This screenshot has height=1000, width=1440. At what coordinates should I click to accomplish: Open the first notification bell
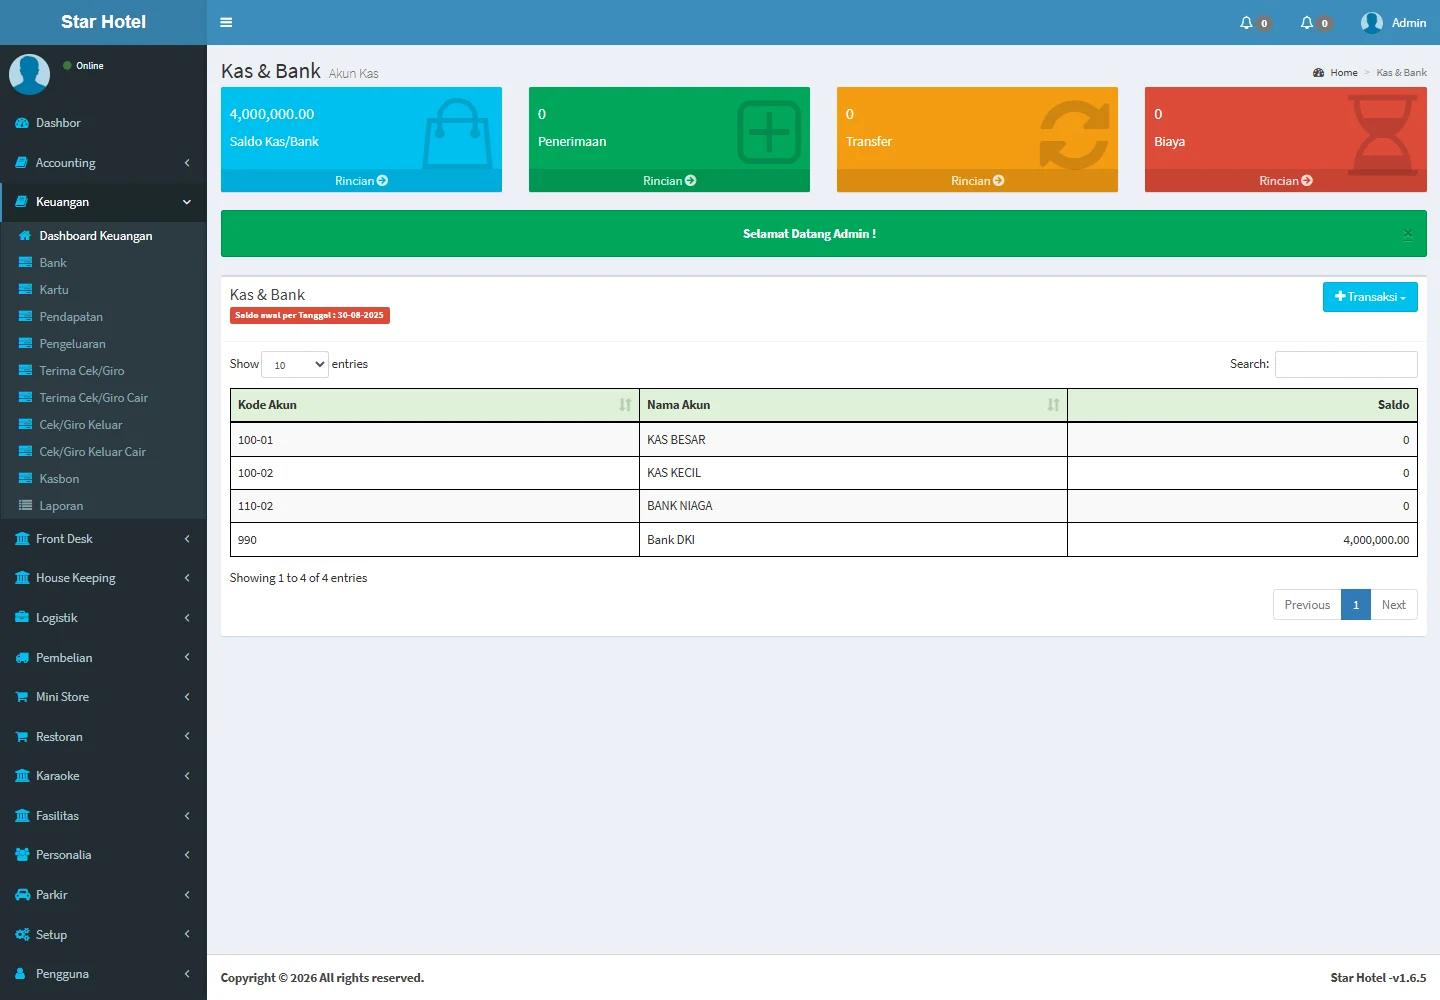1246,22
